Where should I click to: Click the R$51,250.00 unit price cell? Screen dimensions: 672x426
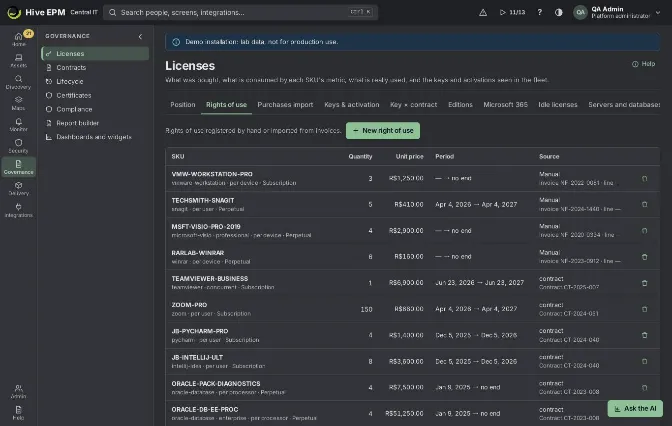coord(404,414)
